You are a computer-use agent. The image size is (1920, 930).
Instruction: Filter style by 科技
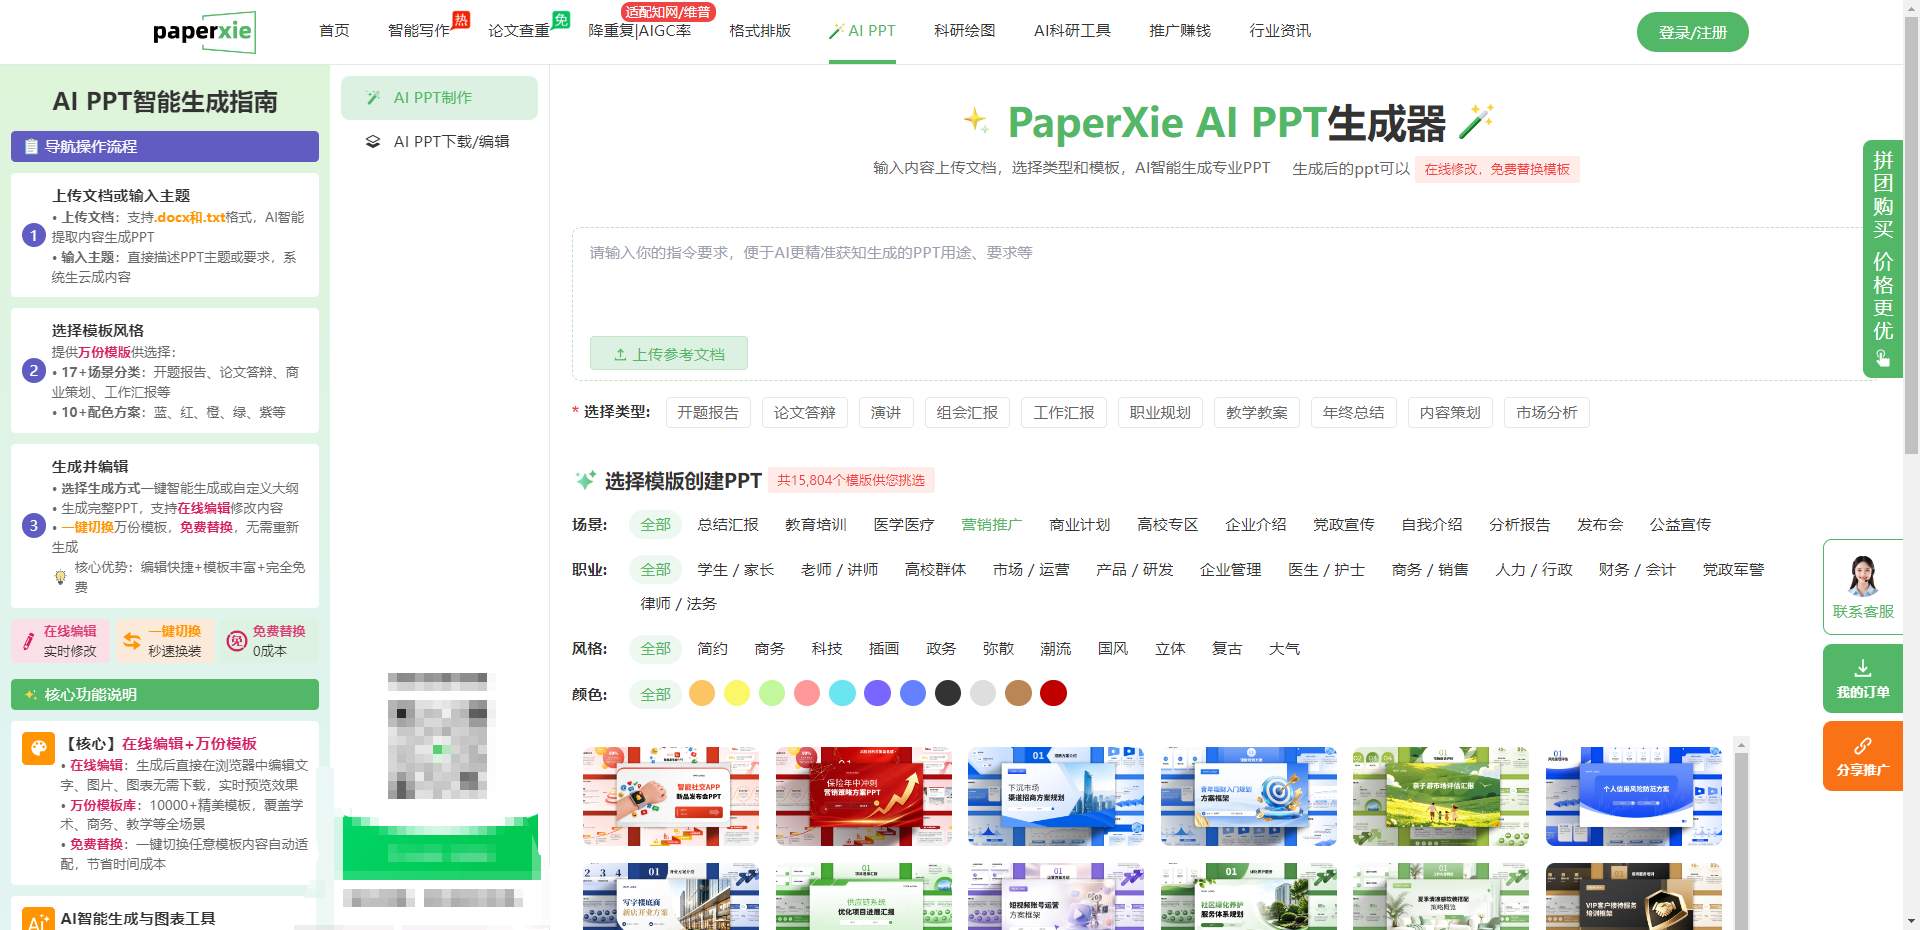click(826, 649)
